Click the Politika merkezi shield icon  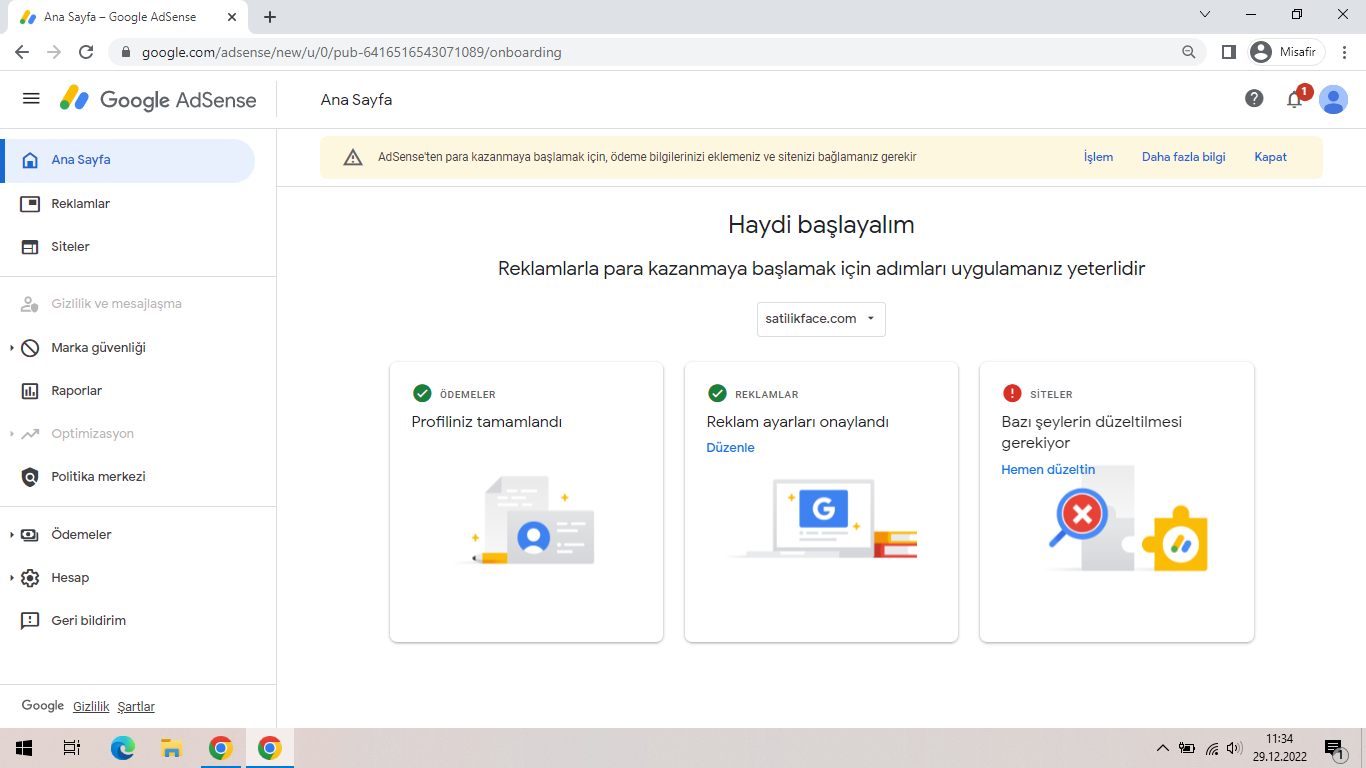30,477
